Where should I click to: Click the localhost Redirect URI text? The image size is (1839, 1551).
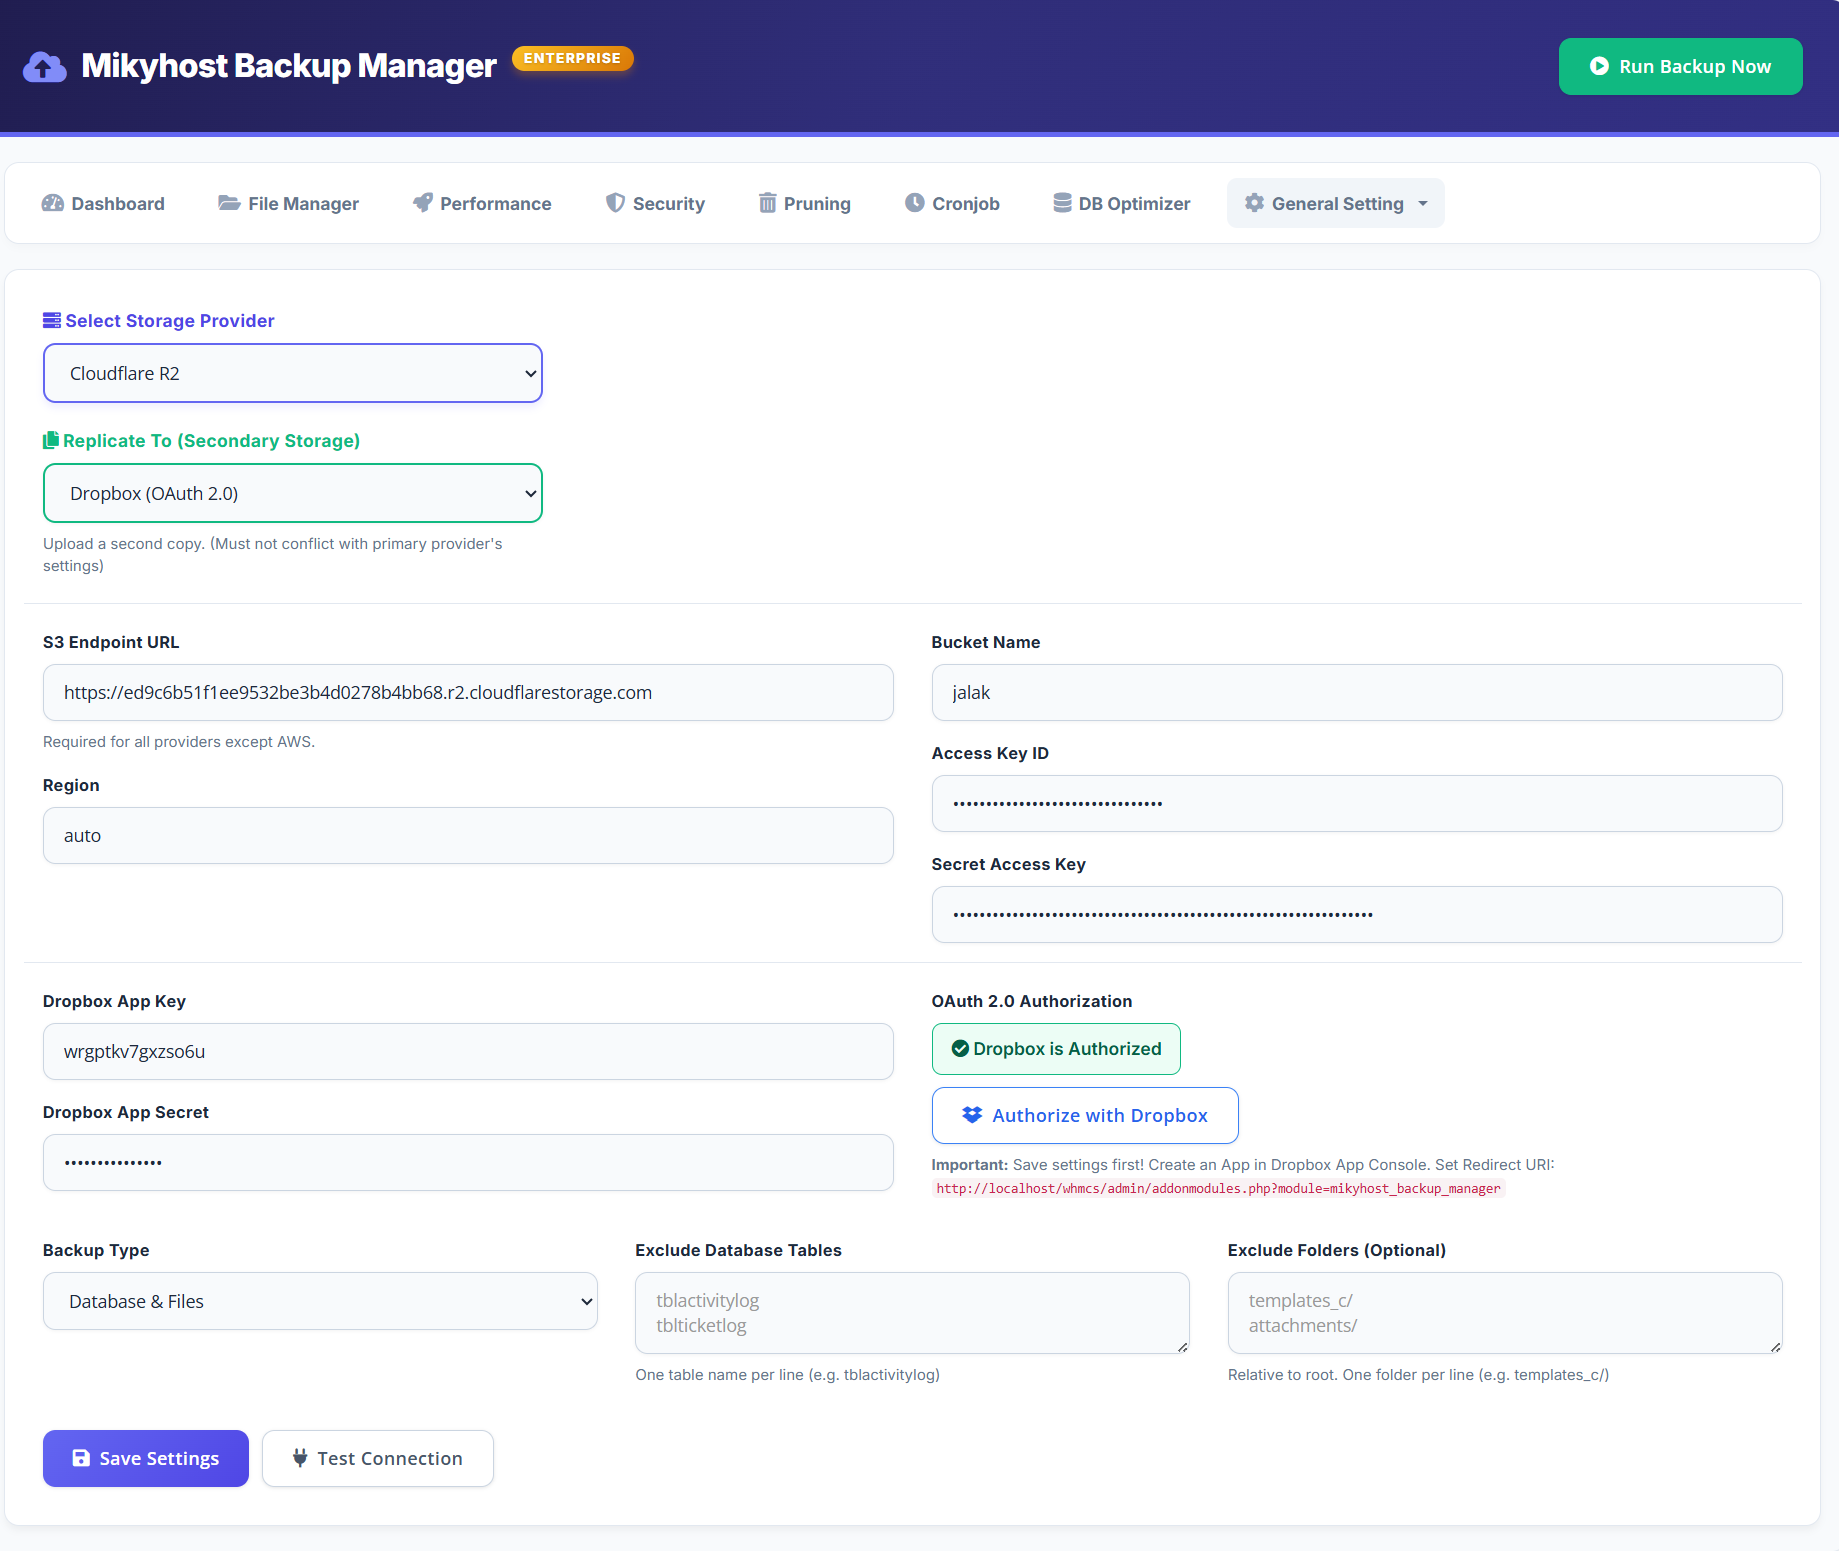click(x=1218, y=1188)
